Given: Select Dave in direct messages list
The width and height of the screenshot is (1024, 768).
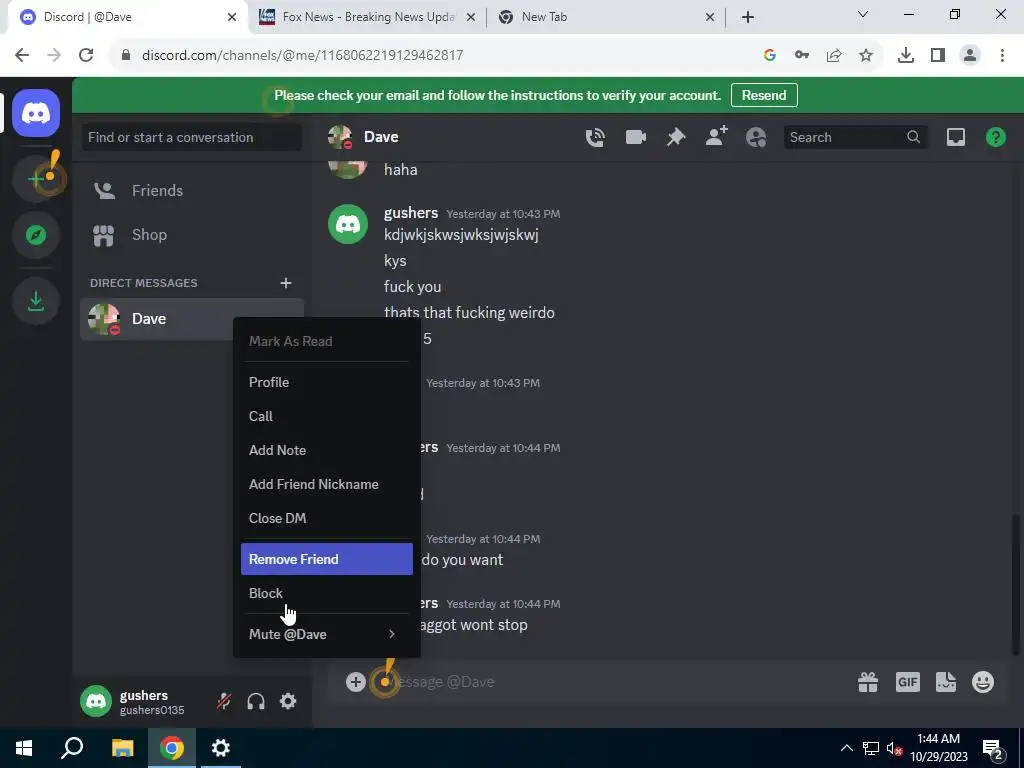Looking at the screenshot, I should pos(192,319).
